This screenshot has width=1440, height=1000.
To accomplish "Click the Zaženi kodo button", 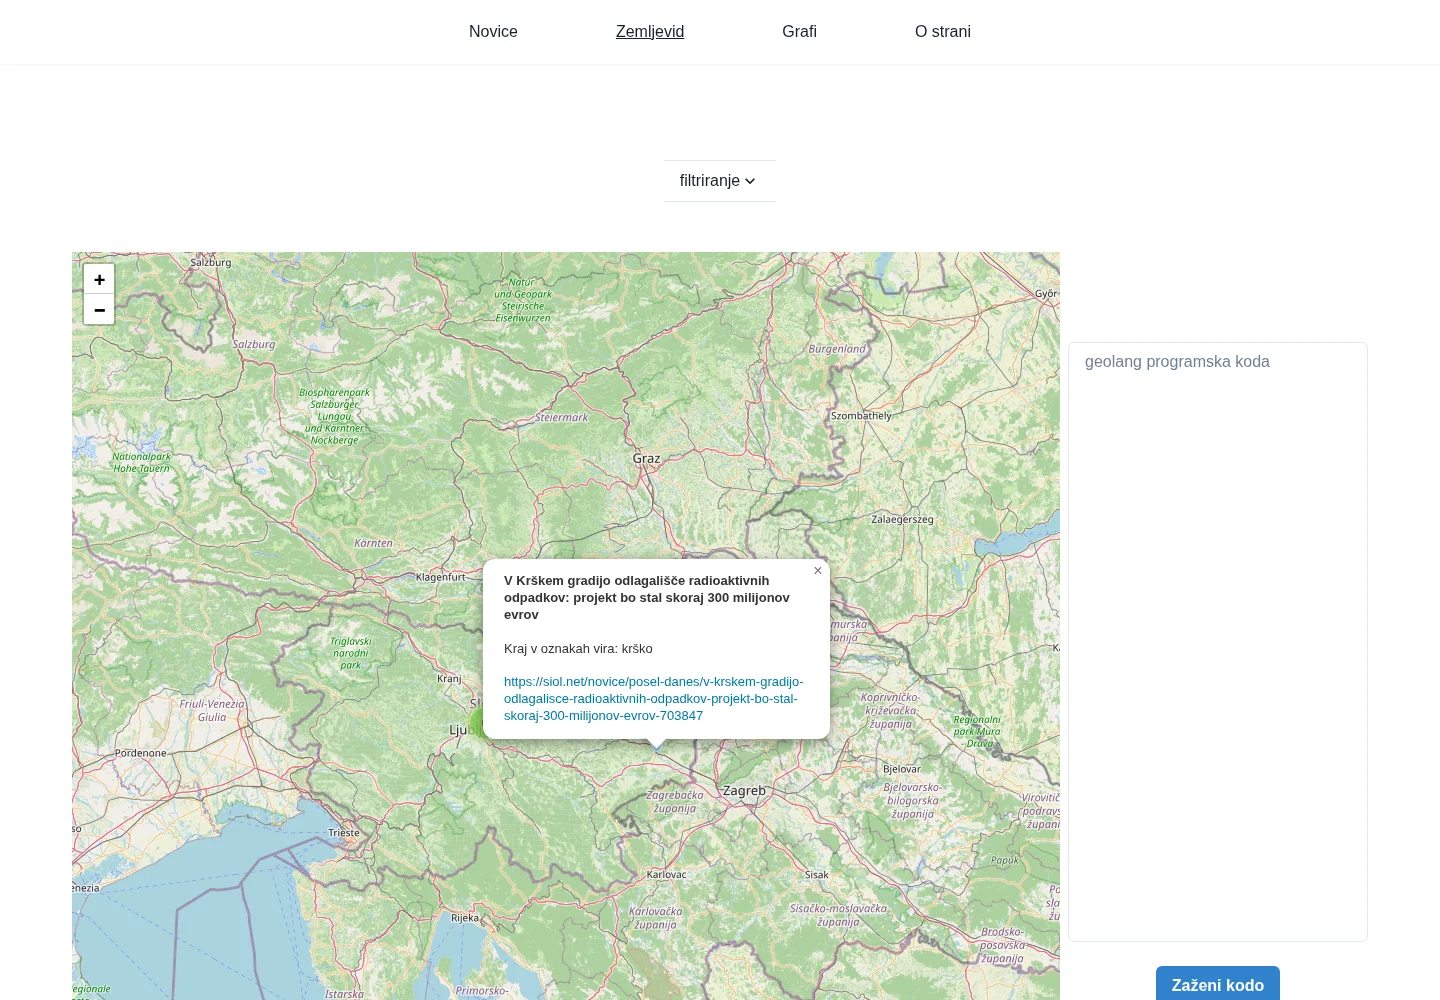I will click(x=1217, y=984).
